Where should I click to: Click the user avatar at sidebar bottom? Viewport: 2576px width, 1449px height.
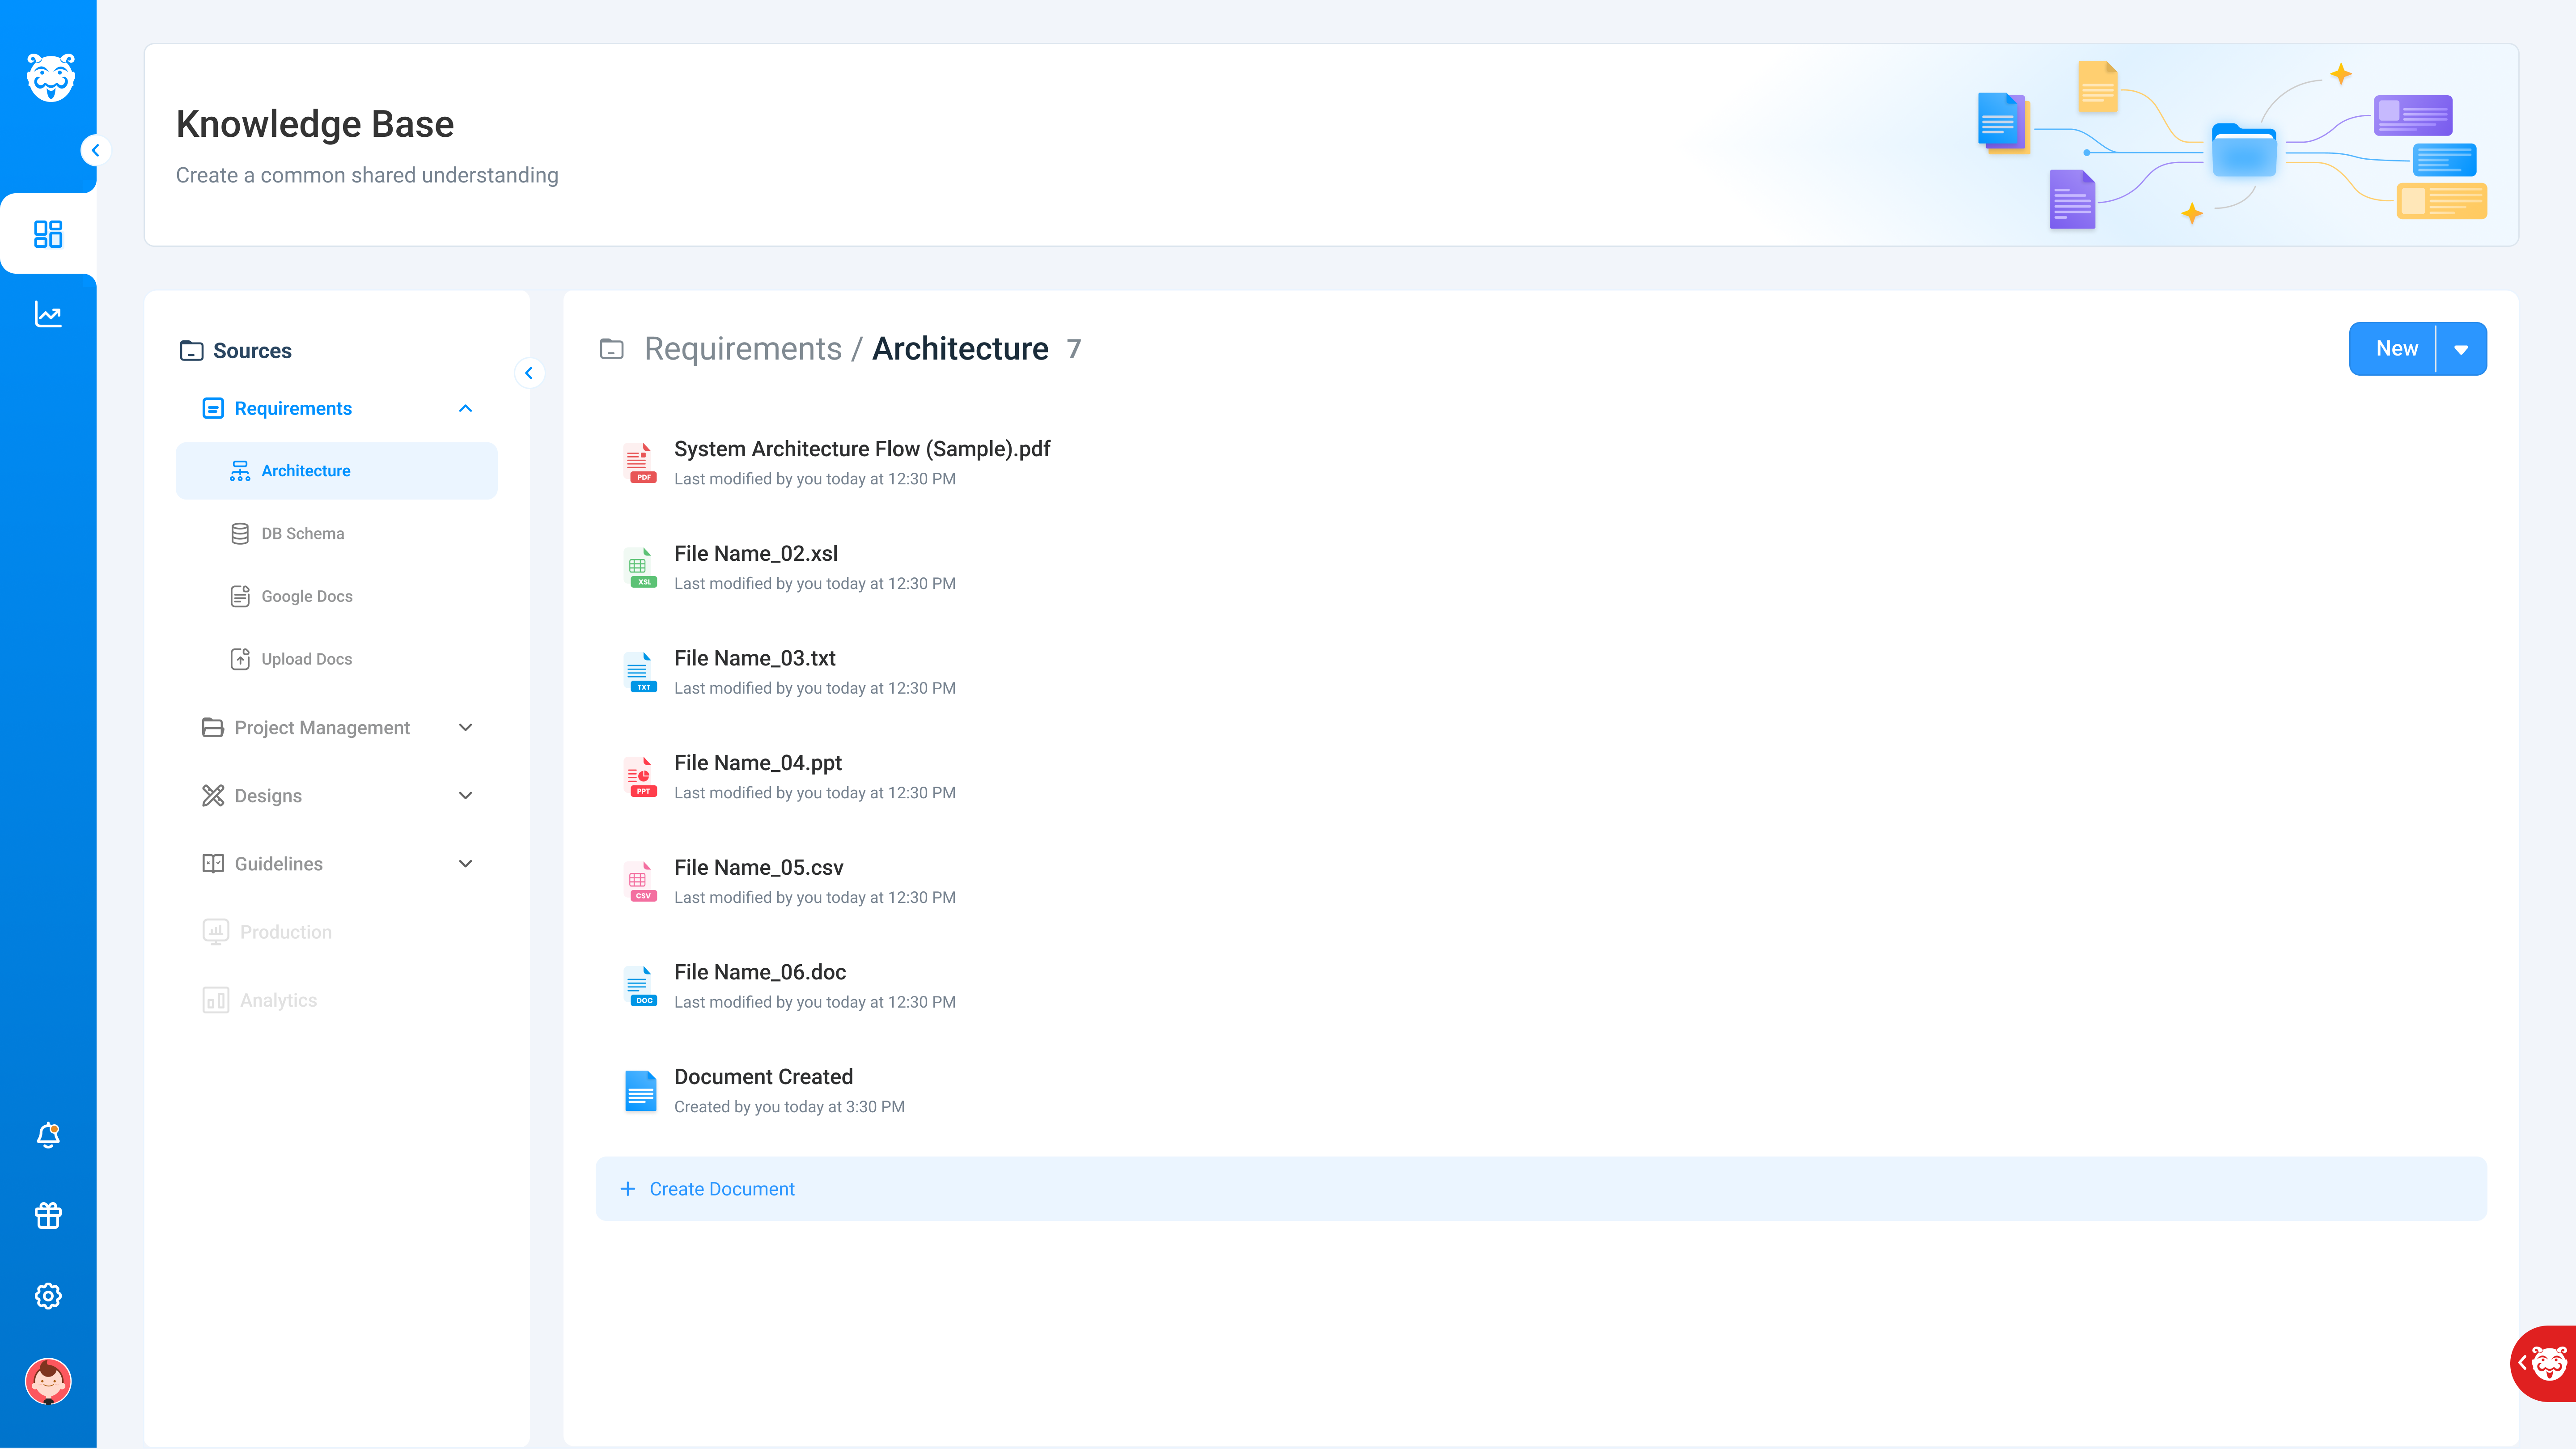pos(48,1381)
